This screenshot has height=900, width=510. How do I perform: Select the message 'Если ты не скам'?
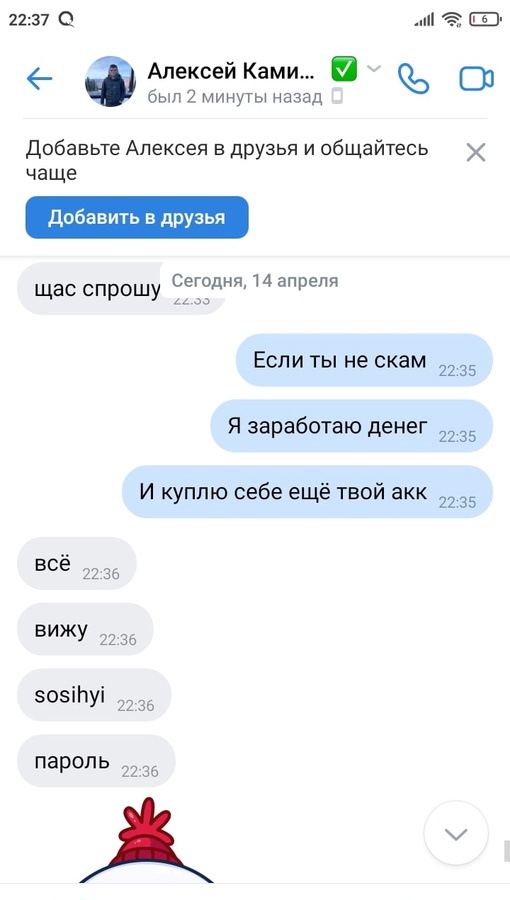click(364, 360)
